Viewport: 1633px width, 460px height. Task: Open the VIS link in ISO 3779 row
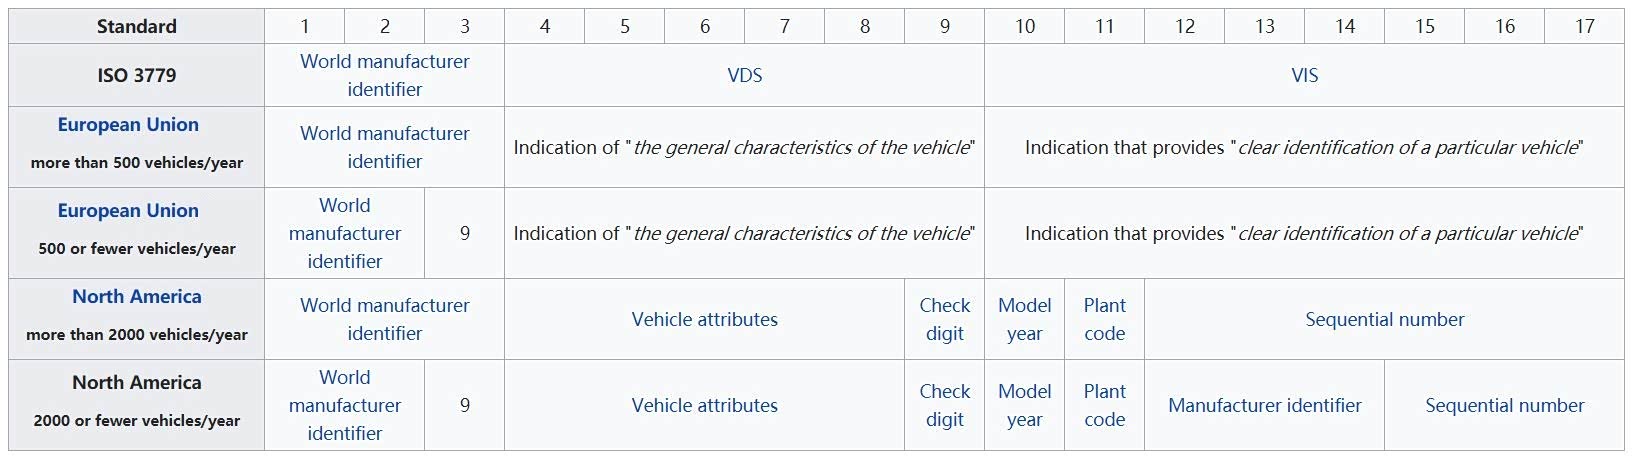click(x=1304, y=75)
